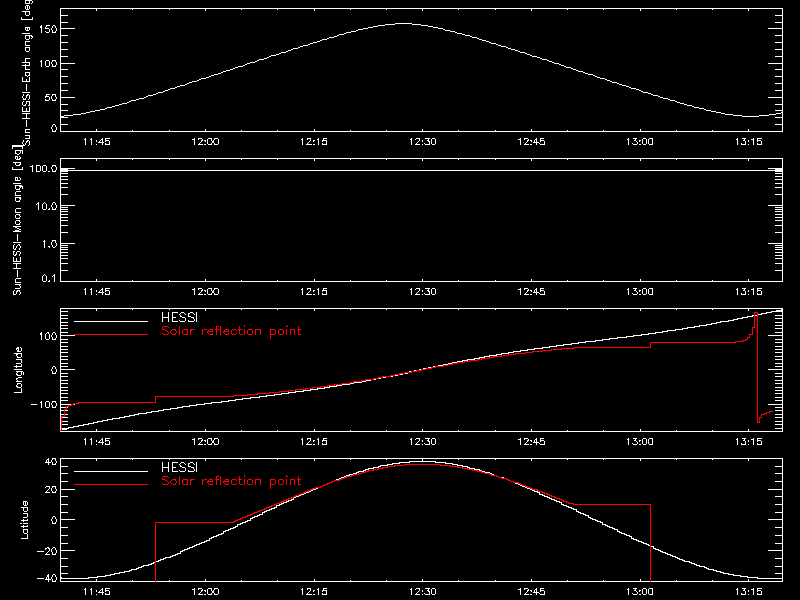Image resolution: width=800 pixels, height=600 pixels.
Task: Click the -20 tick label on Latitude axis
Action: [47, 551]
